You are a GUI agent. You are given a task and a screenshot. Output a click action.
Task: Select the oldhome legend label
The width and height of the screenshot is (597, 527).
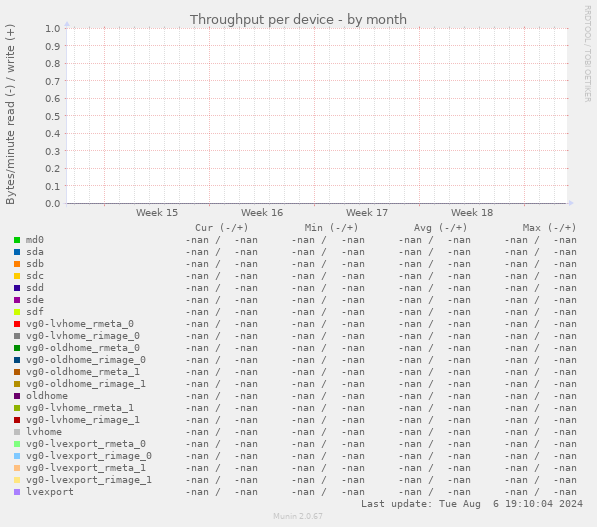[x=47, y=396]
